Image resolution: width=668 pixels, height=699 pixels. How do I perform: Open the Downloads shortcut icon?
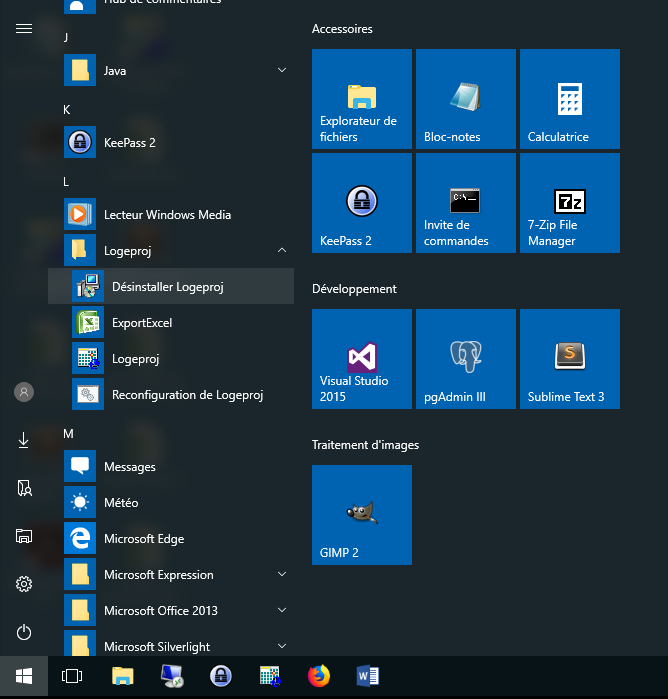pos(24,440)
